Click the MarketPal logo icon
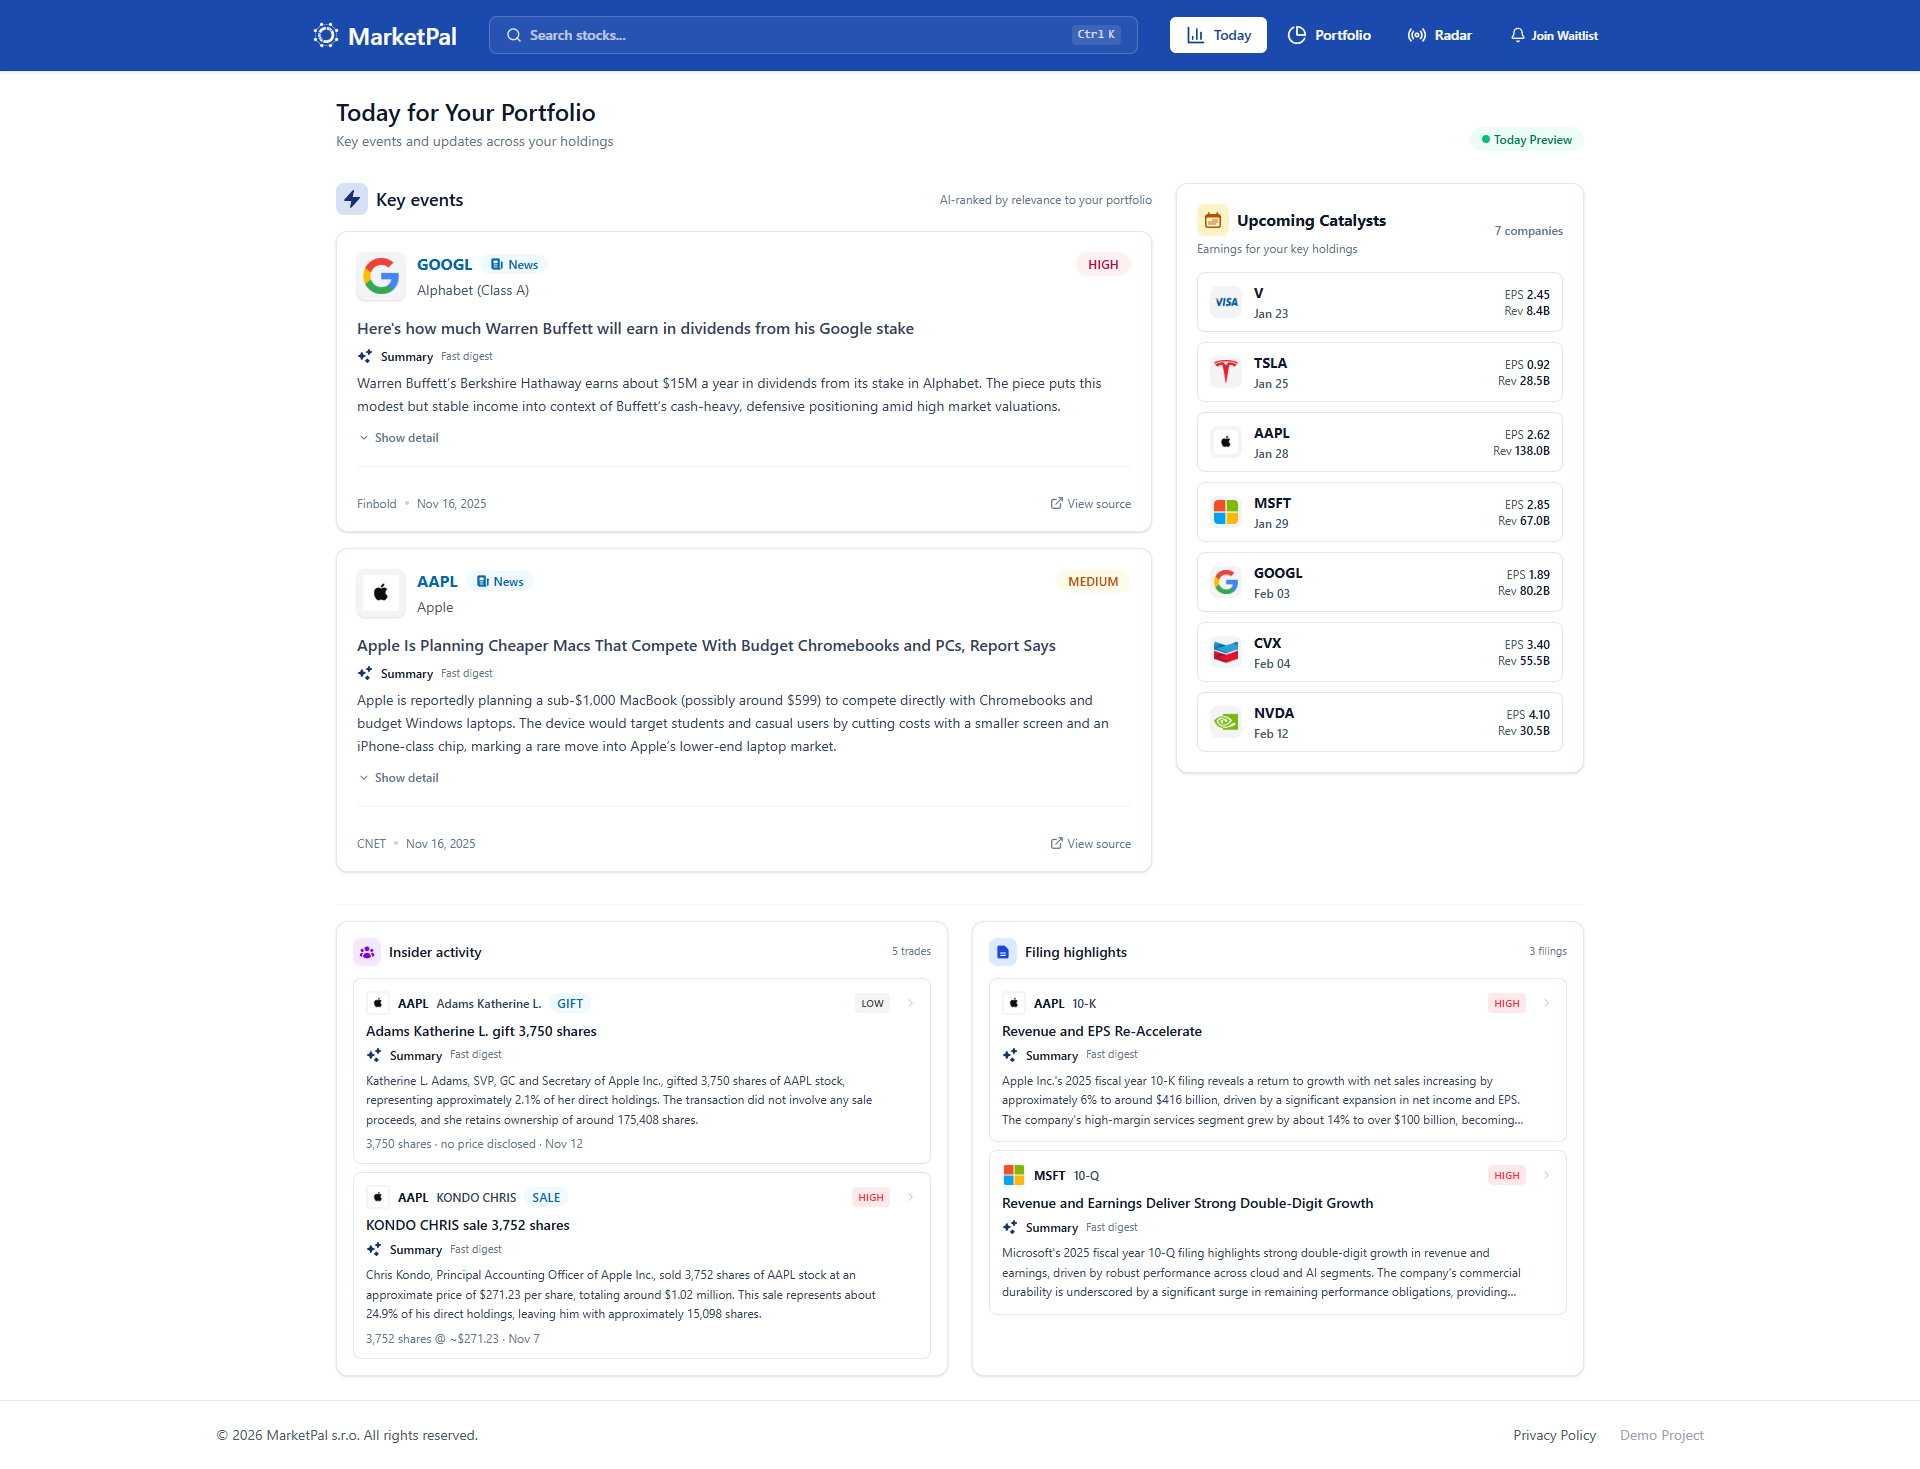The height and width of the screenshot is (1469, 1920). pyautogui.click(x=326, y=35)
